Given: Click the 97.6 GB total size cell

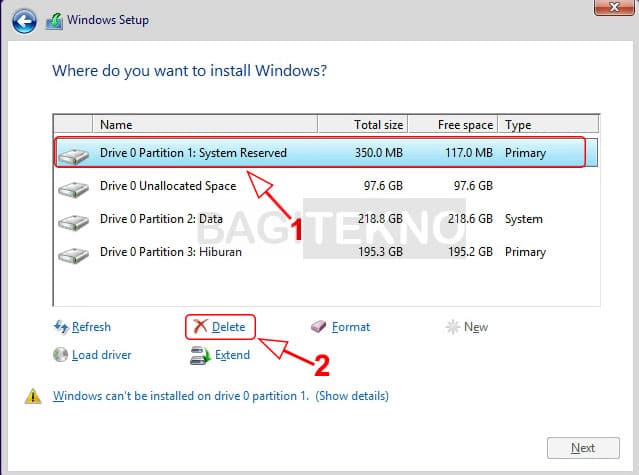Looking at the screenshot, I should 383,186.
